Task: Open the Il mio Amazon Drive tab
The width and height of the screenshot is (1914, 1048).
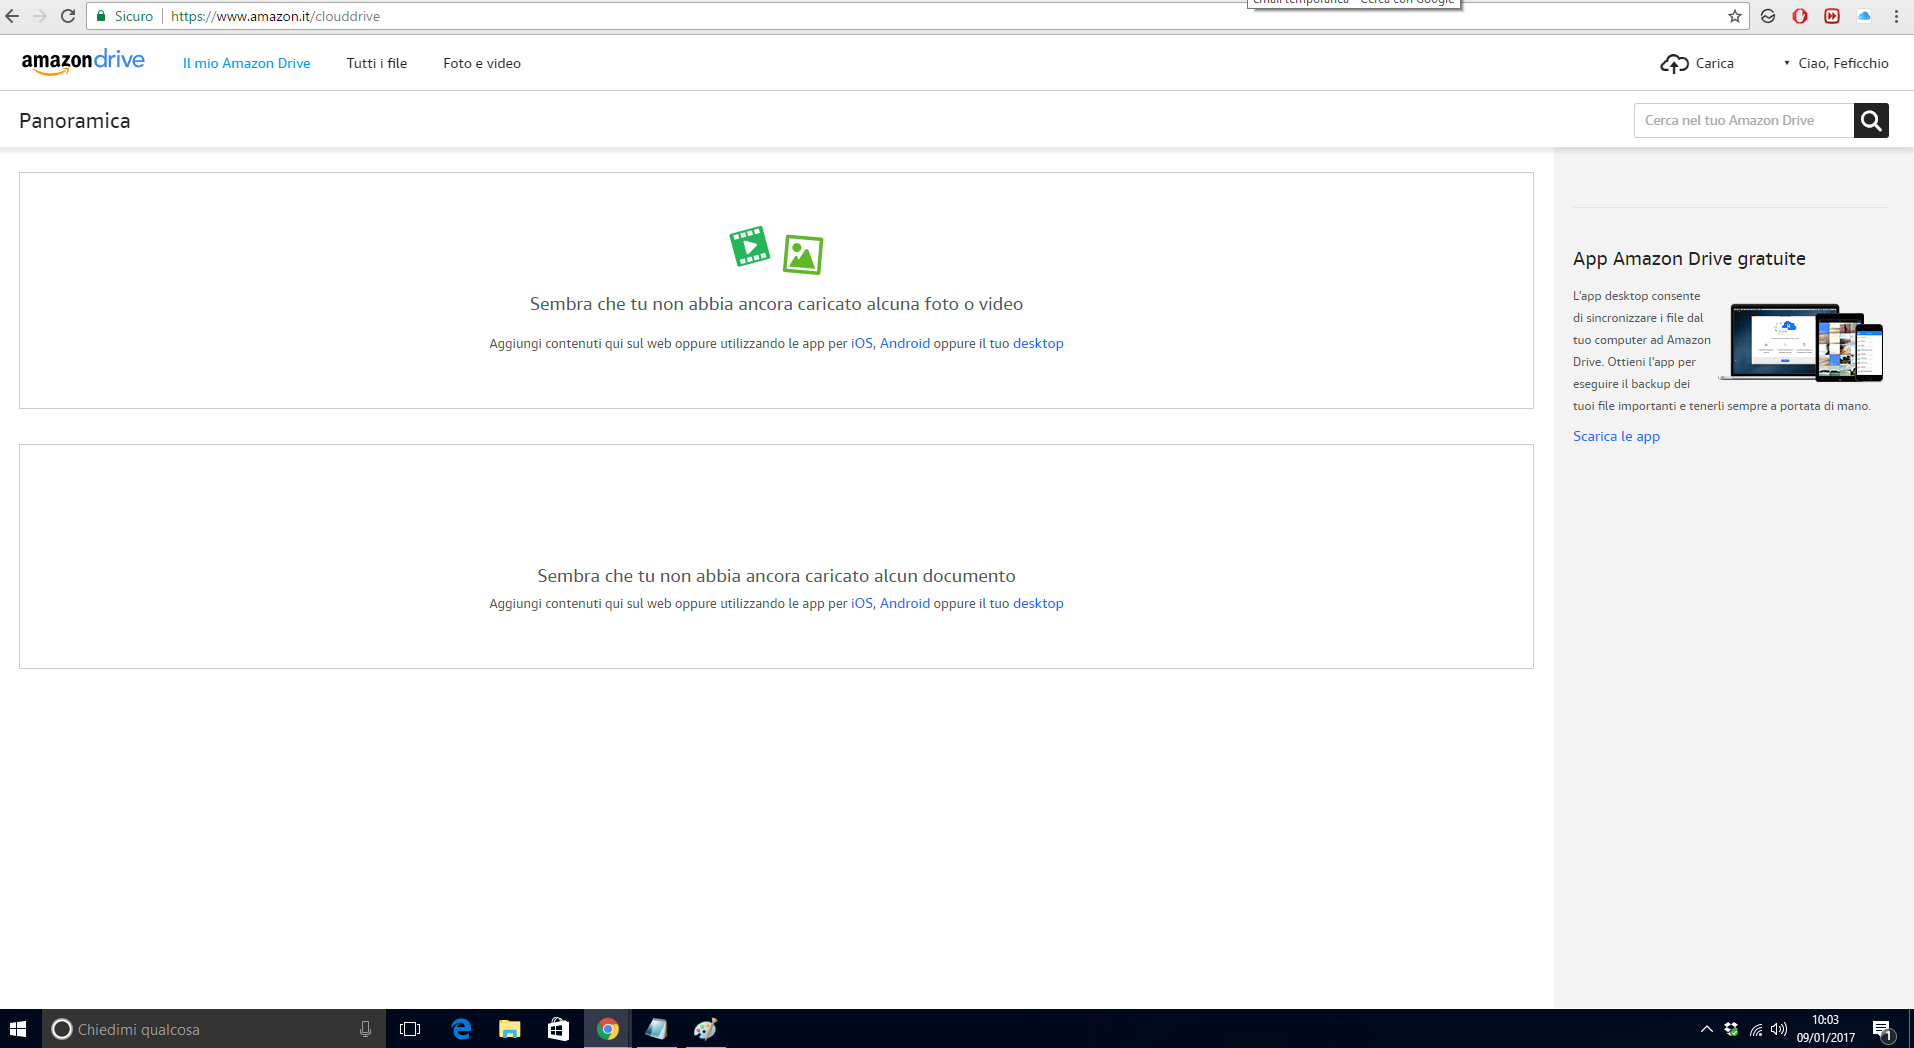Action: (246, 63)
